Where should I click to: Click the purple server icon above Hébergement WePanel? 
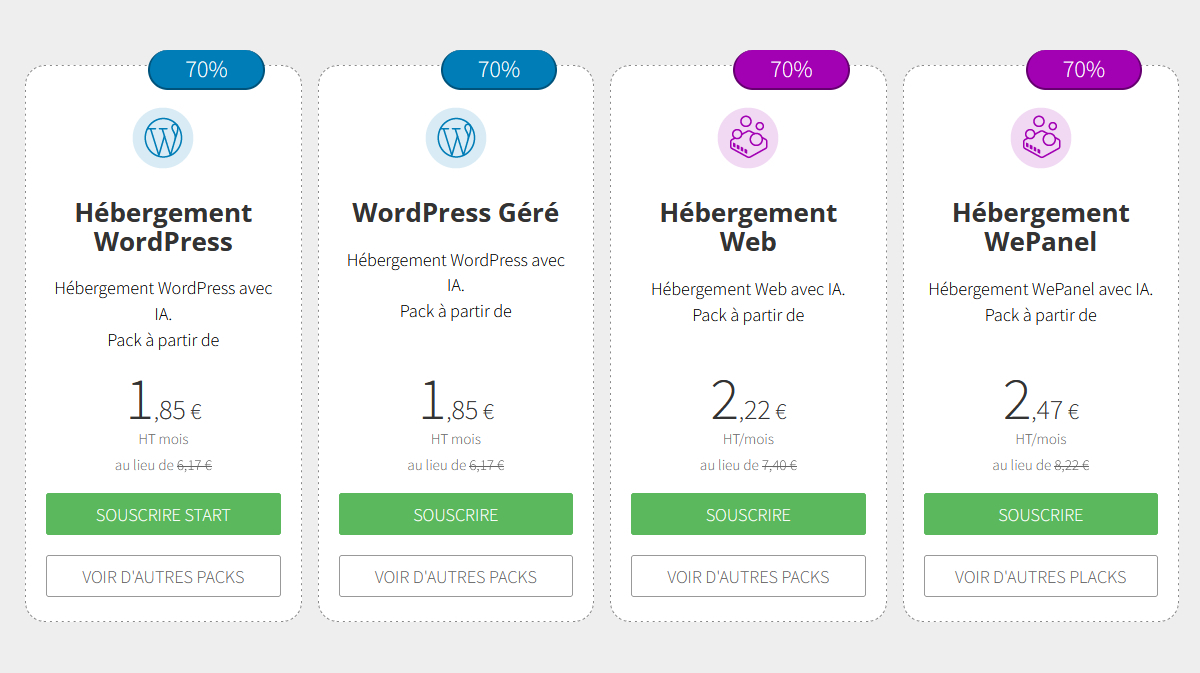tap(1041, 138)
